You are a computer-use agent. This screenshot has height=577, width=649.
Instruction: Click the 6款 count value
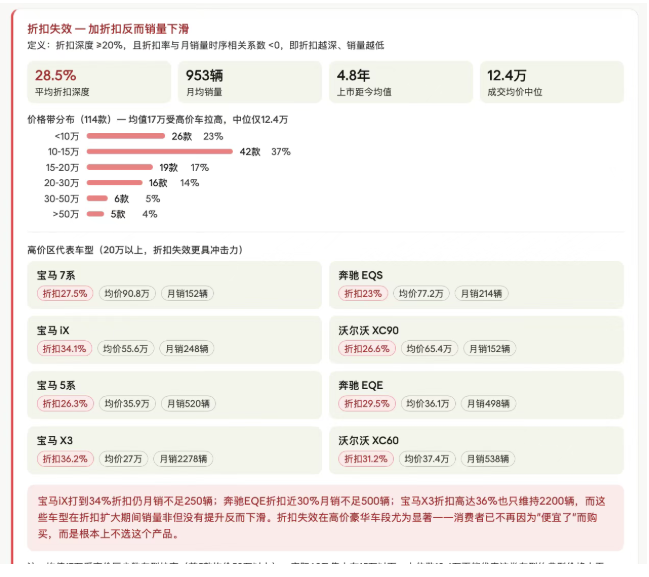pos(122,199)
